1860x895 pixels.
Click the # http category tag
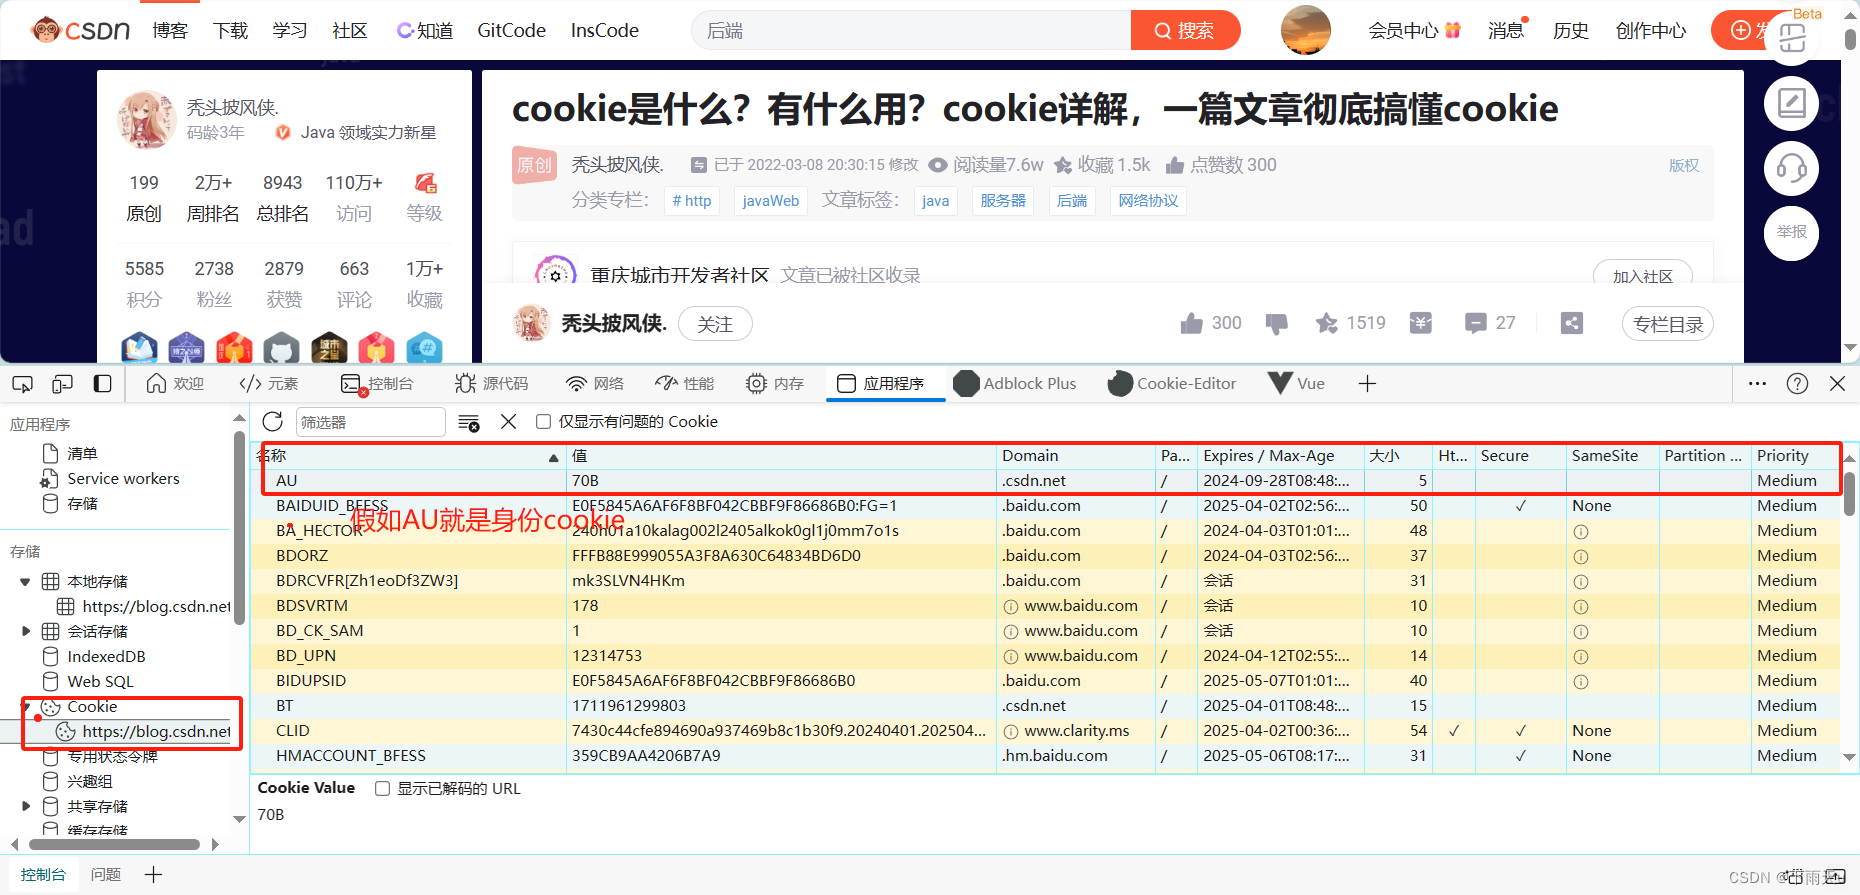692,201
